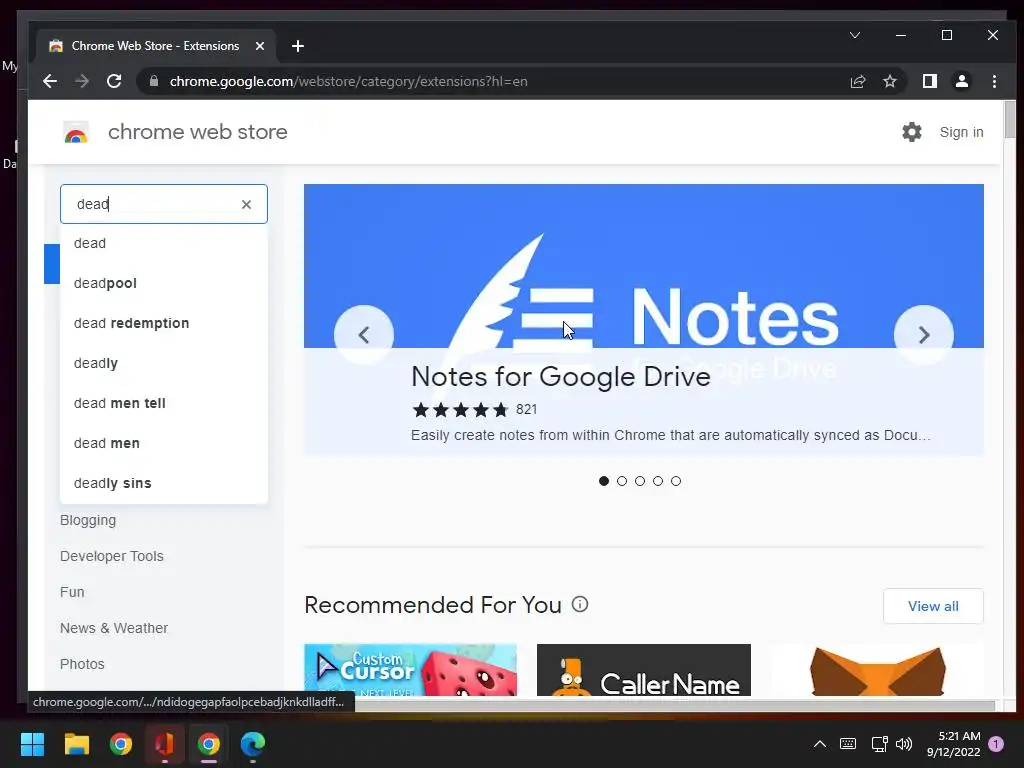Viewport: 1024px width, 768px height.
Task: Choose the "dead men tell" suggestion
Action: coord(164,404)
